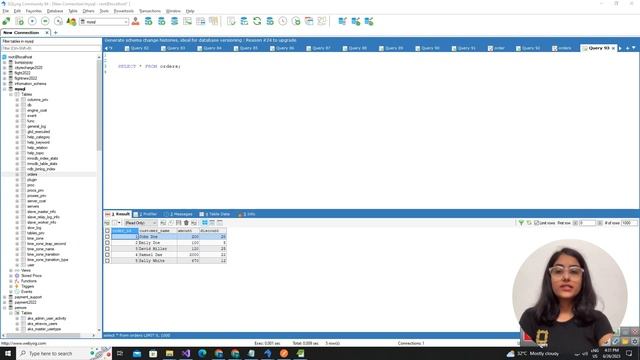Close the New Connection tab
640x360 pixels.
tap(47, 33)
